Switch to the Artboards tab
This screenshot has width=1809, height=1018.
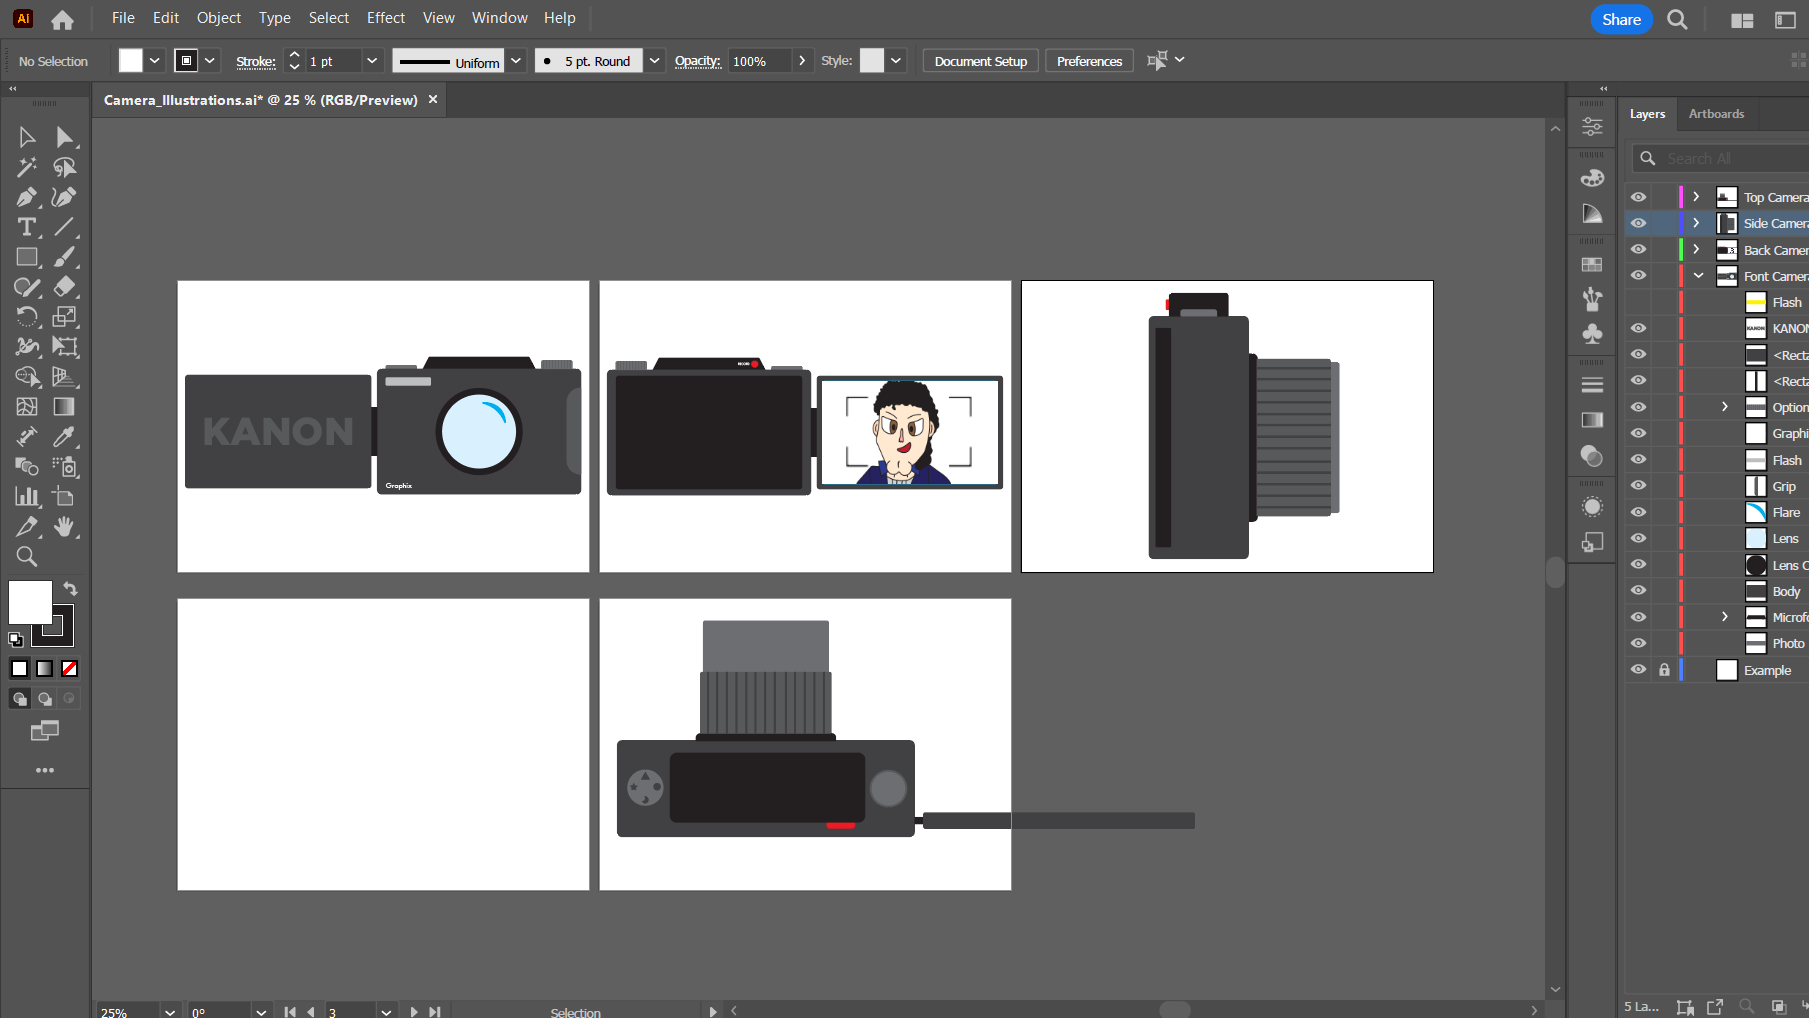pos(1716,114)
